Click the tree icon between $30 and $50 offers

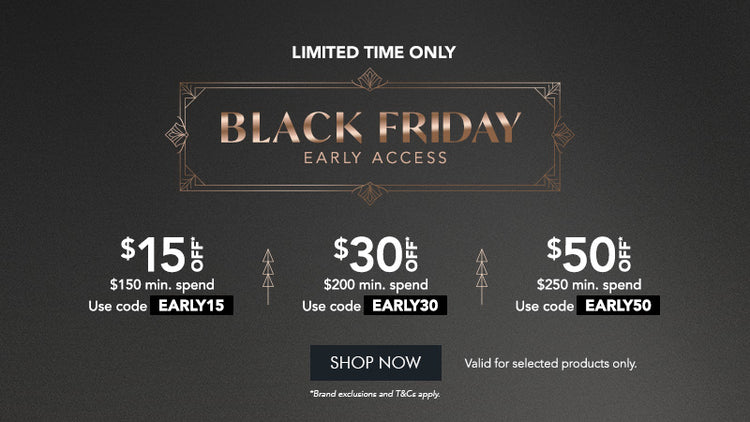click(482, 275)
